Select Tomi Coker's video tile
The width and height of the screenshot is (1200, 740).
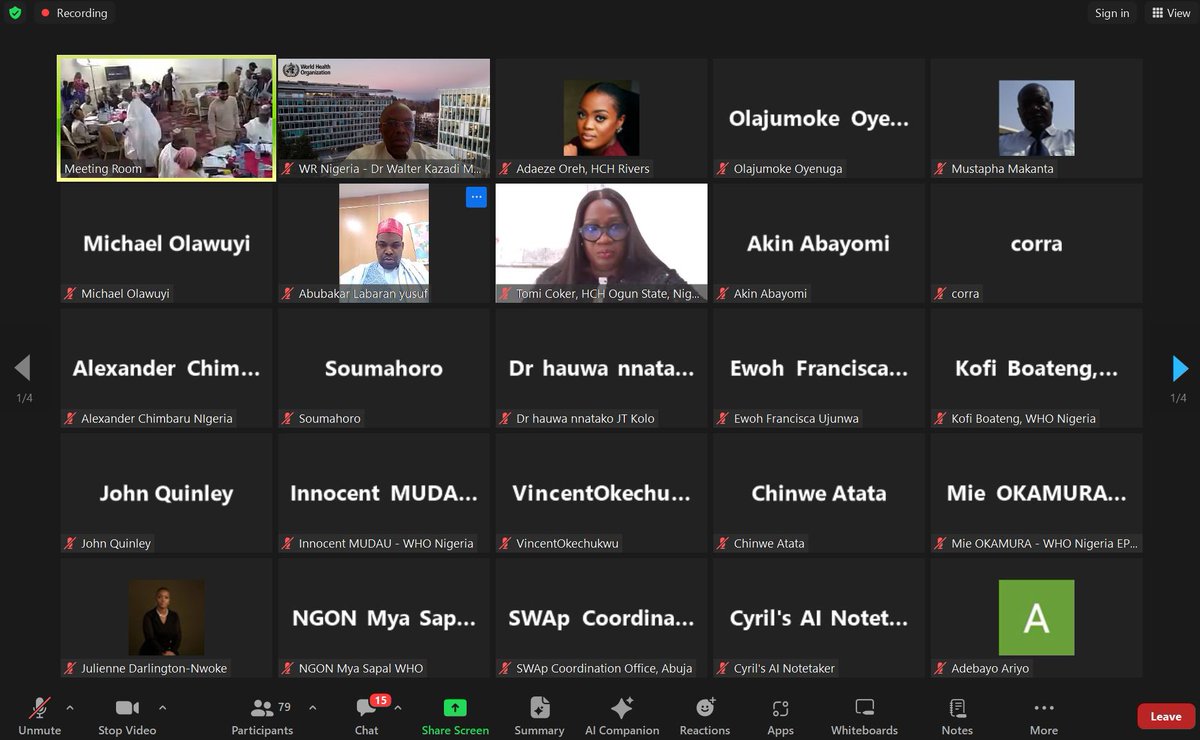pyautogui.click(x=602, y=243)
